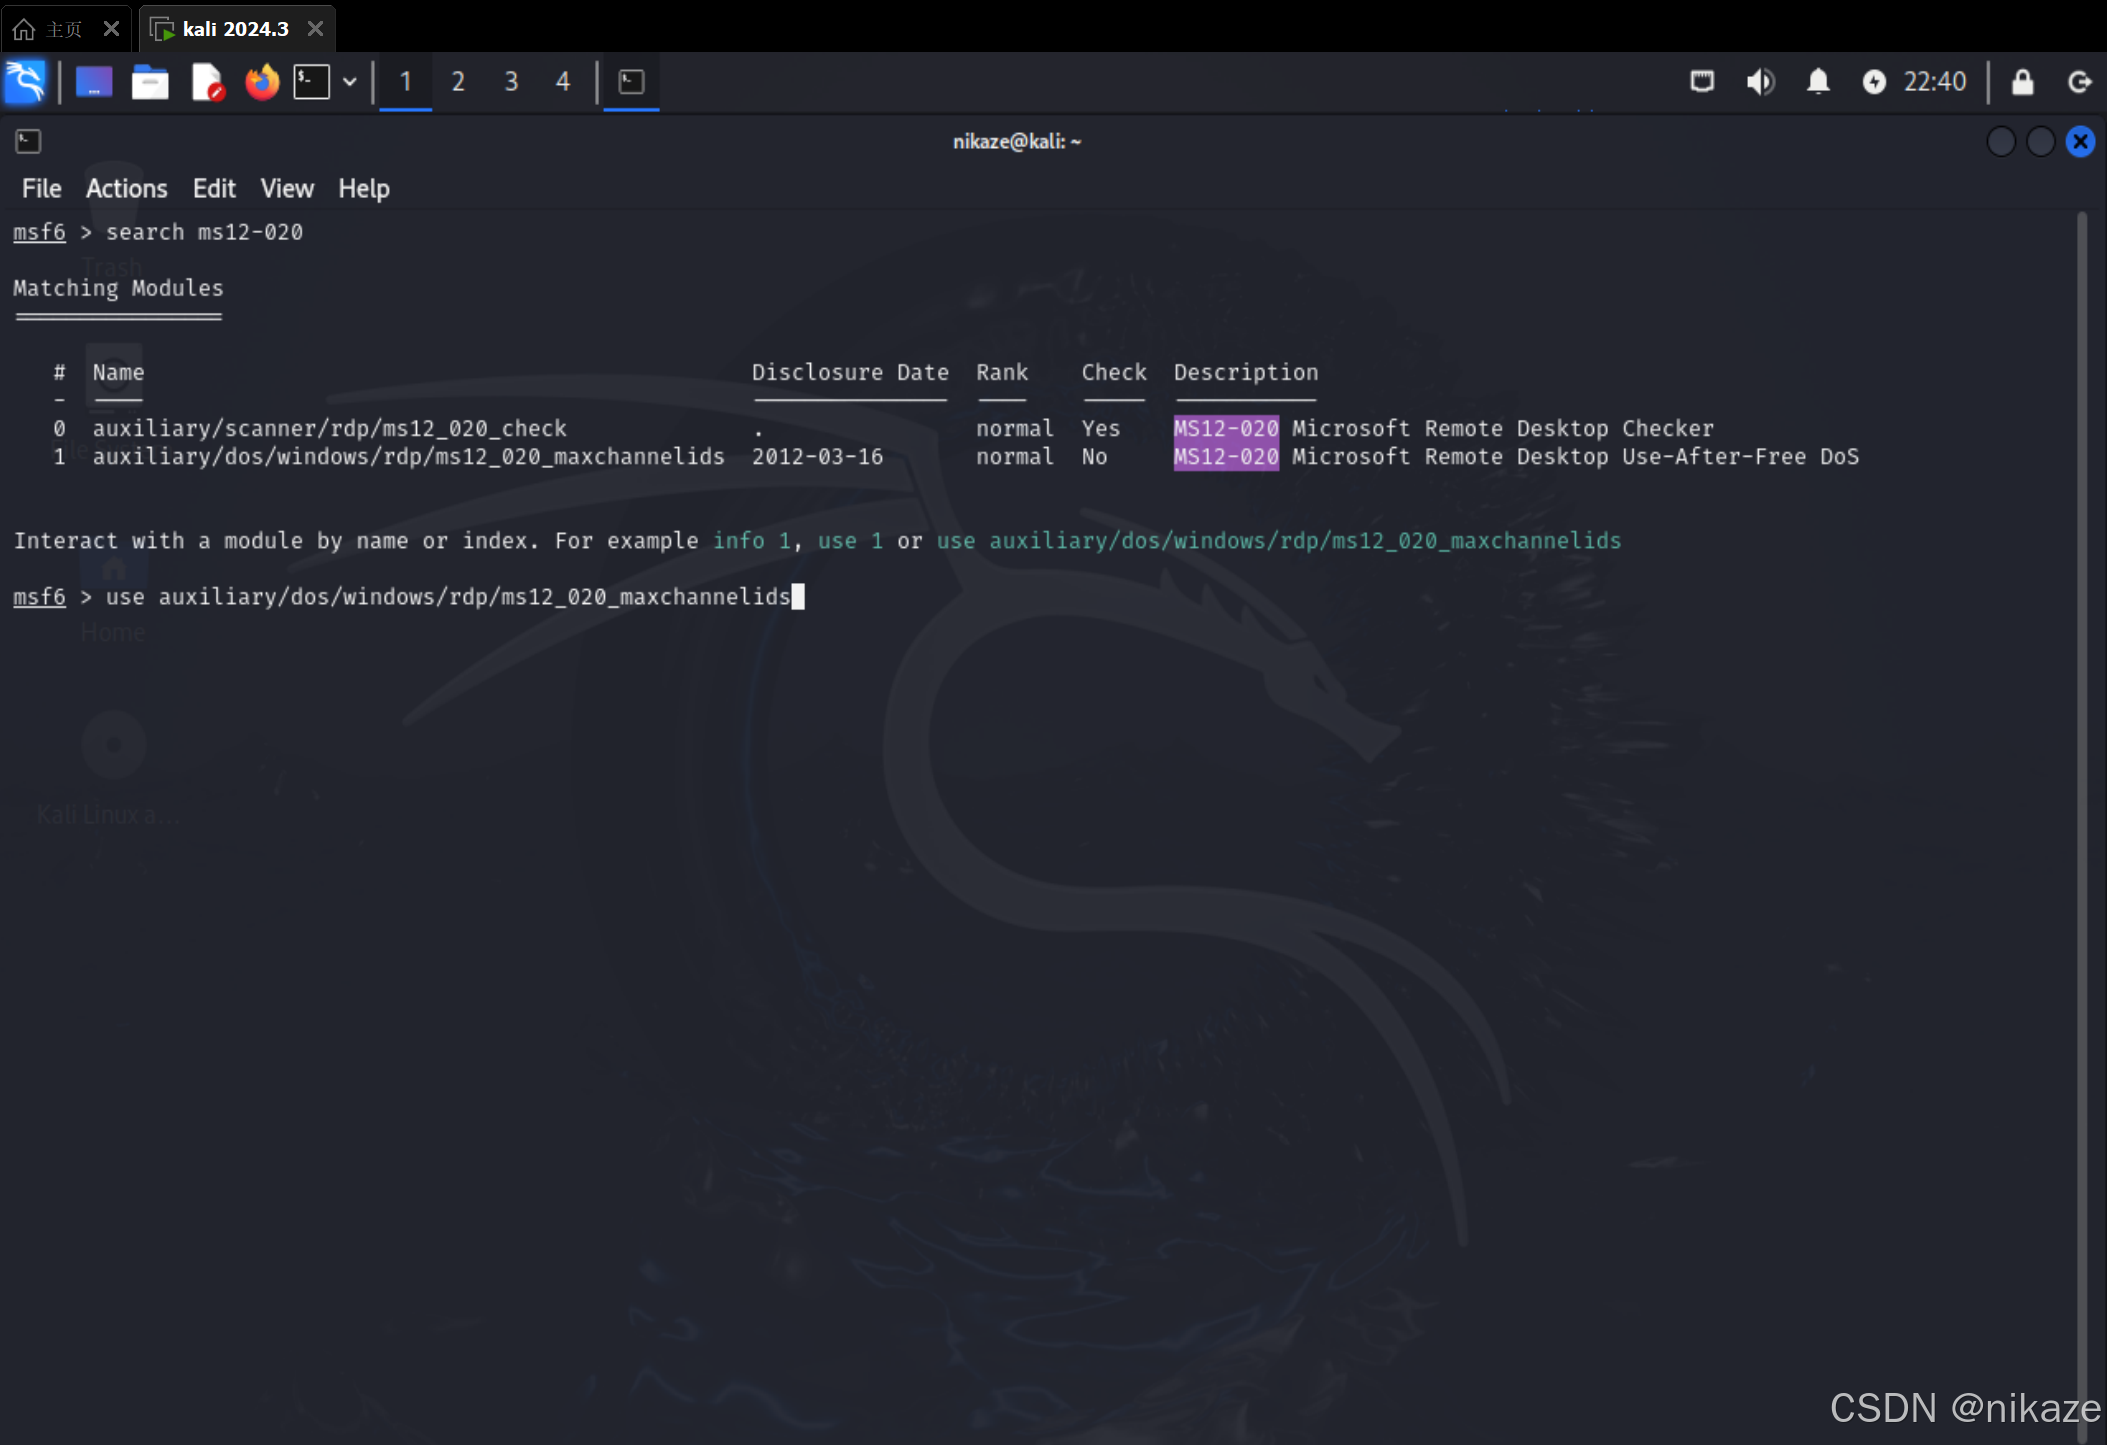Open the View menu
The width and height of the screenshot is (2107, 1445).
coord(286,188)
